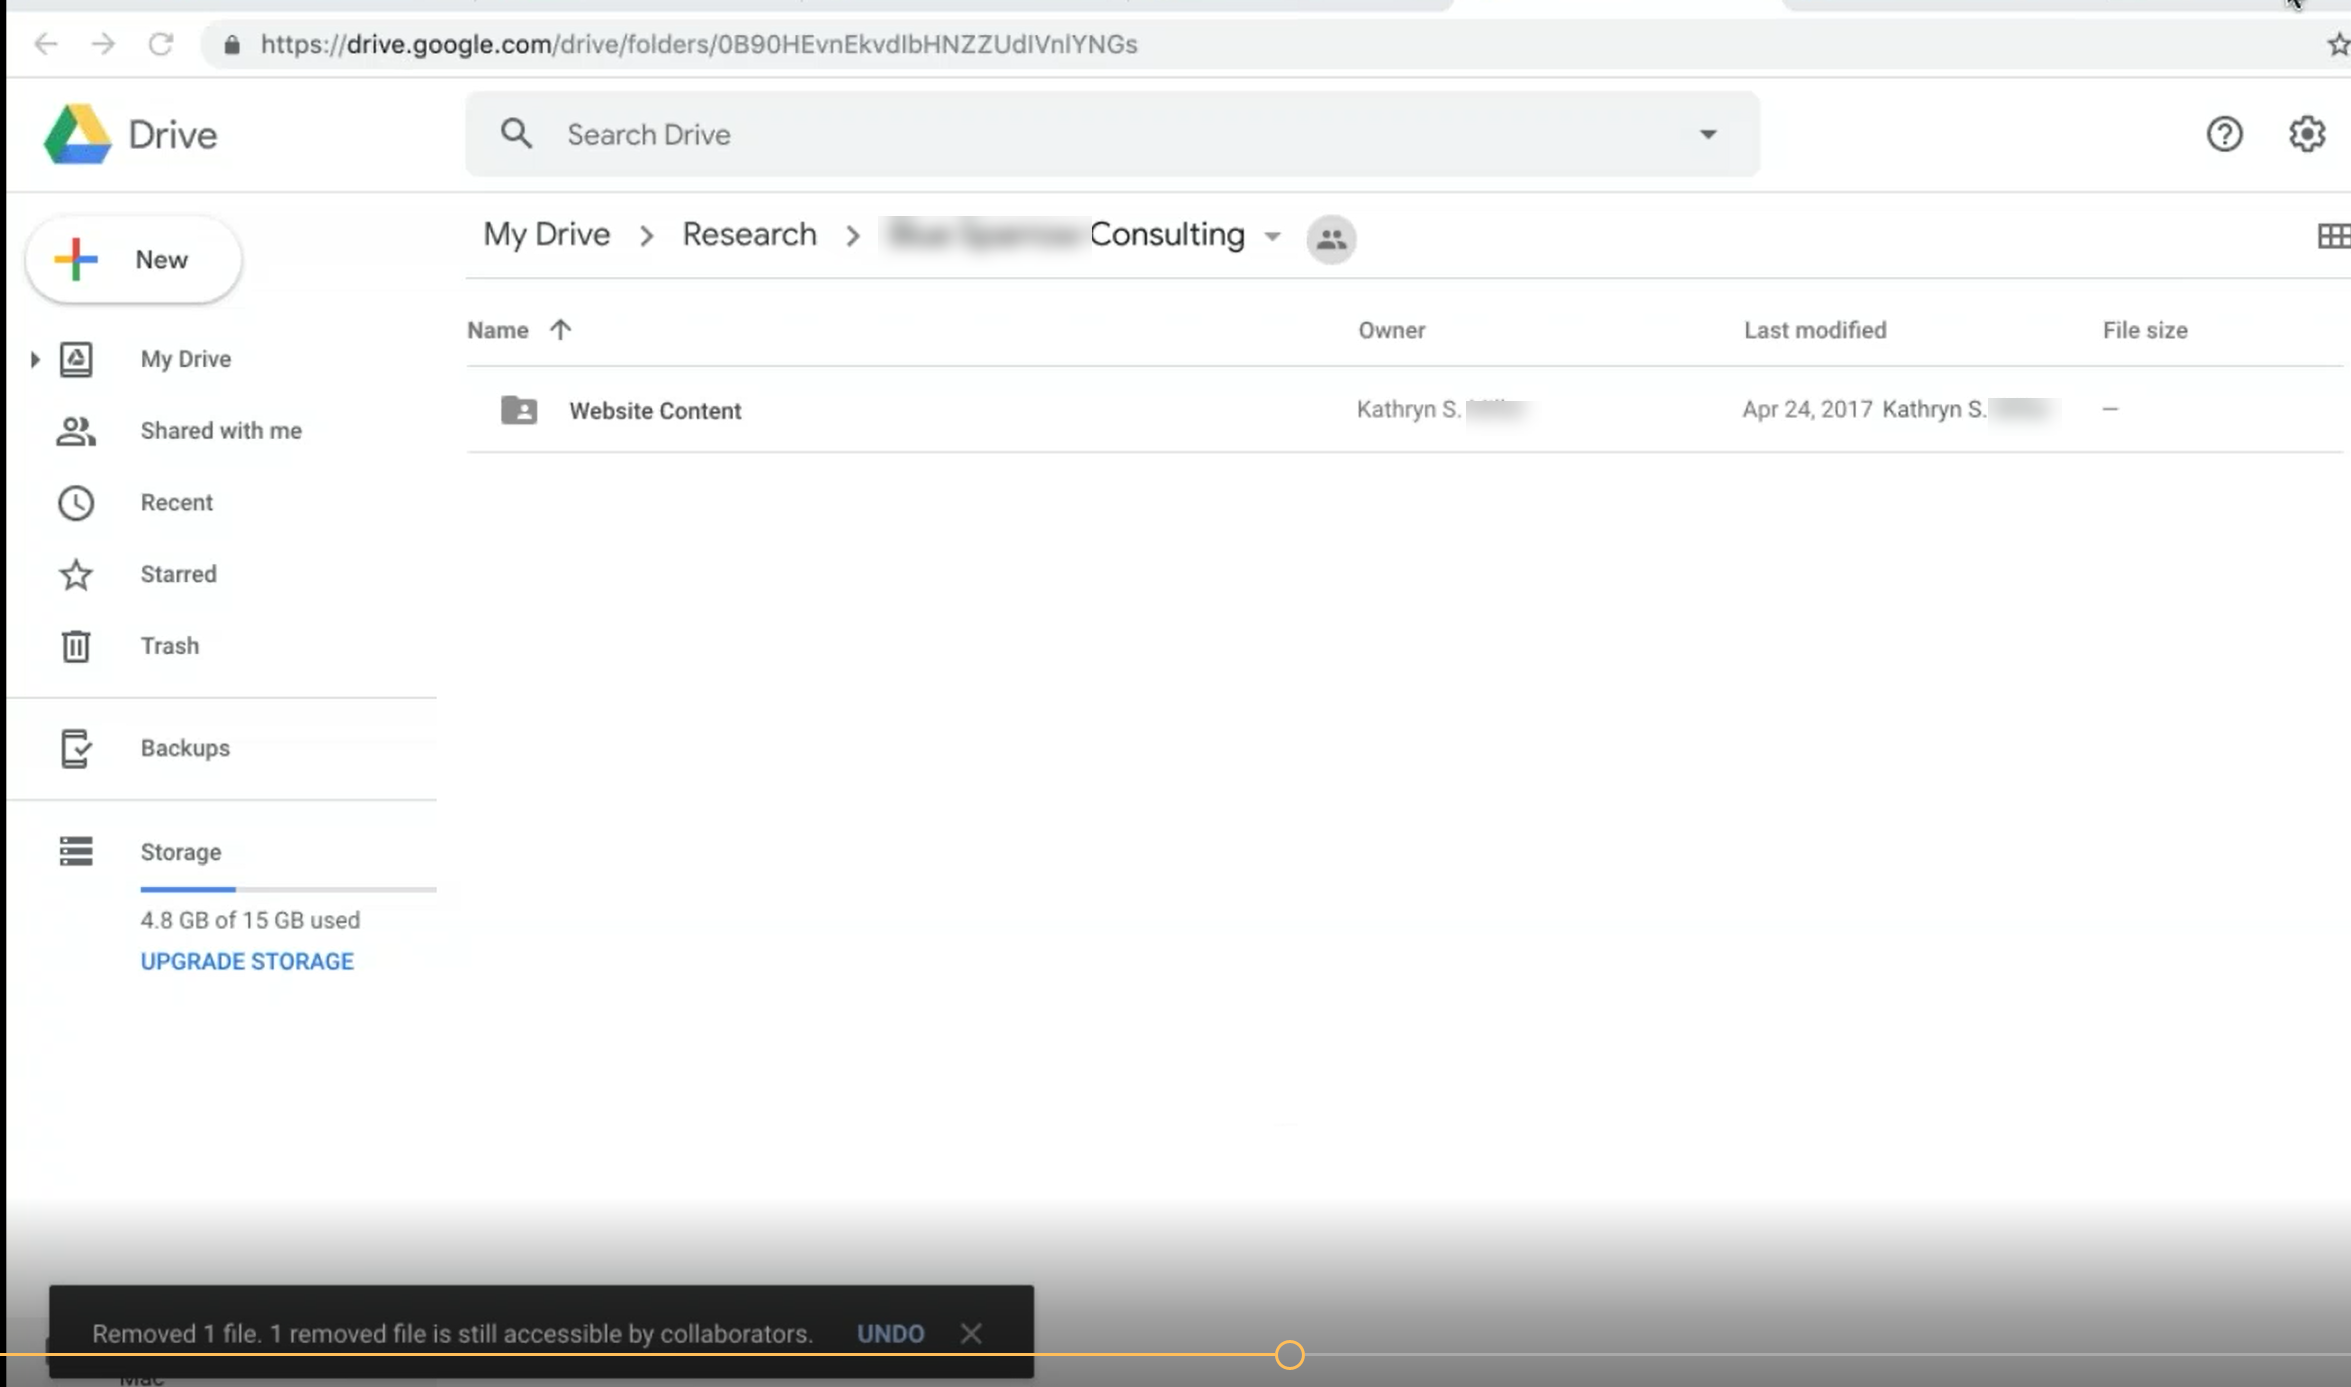Reverse sort with Name arrow icon
The image size is (2351, 1387).
(560, 329)
